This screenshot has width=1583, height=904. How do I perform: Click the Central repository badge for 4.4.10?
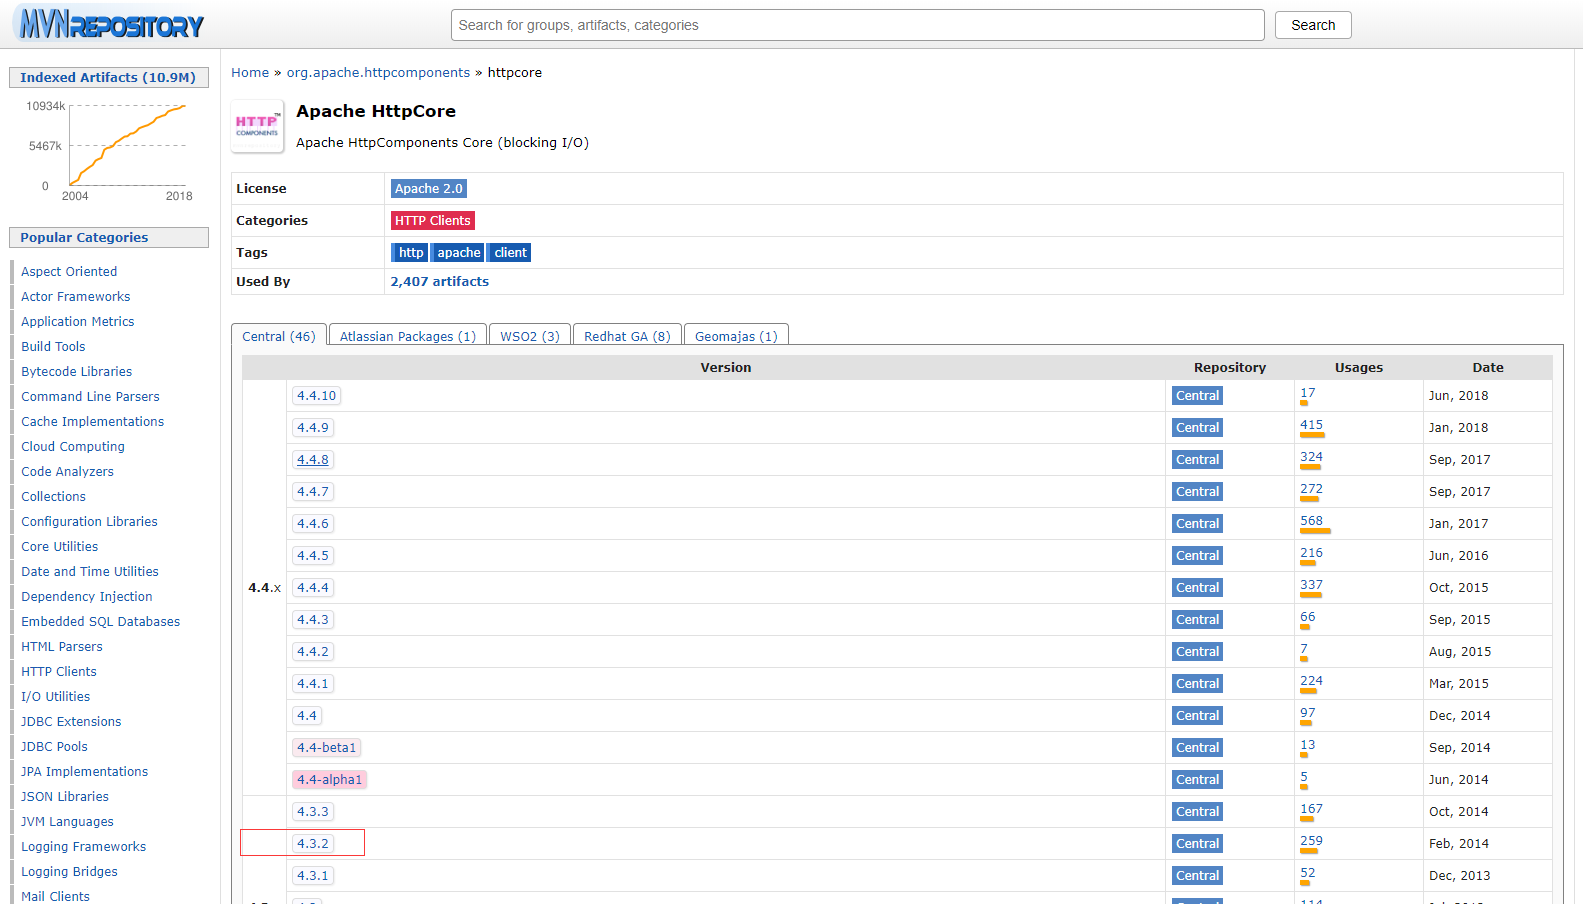click(x=1197, y=396)
